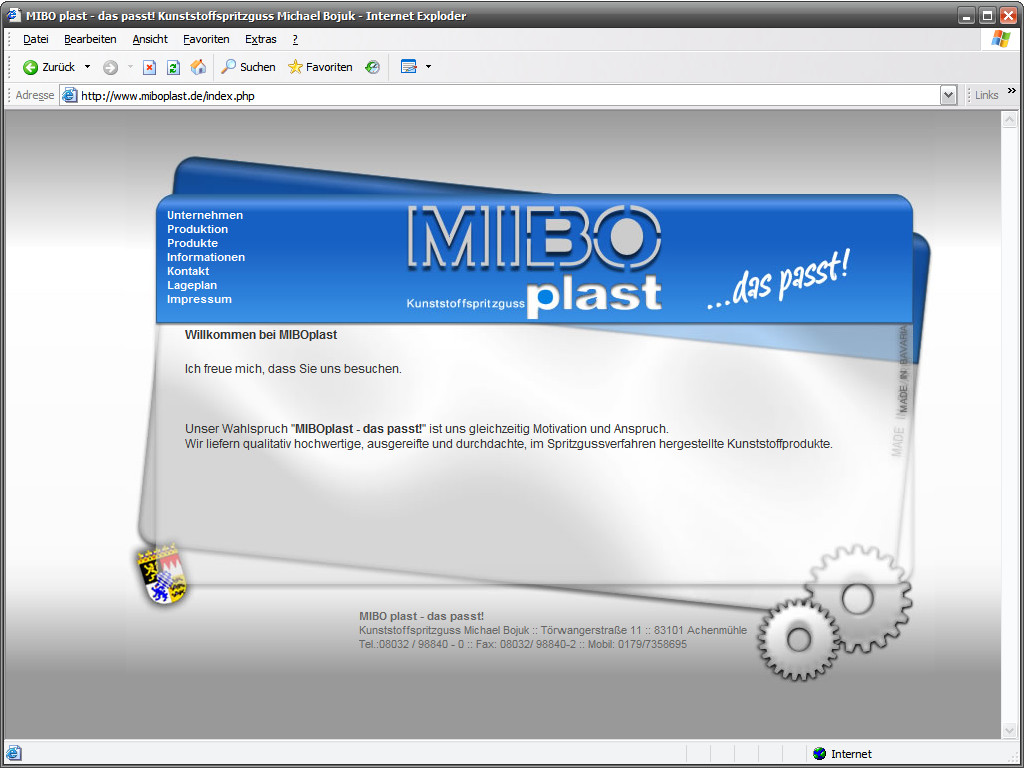The width and height of the screenshot is (1024, 768).
Task: Click the status bar page icon at left
Action: (14, 754)
